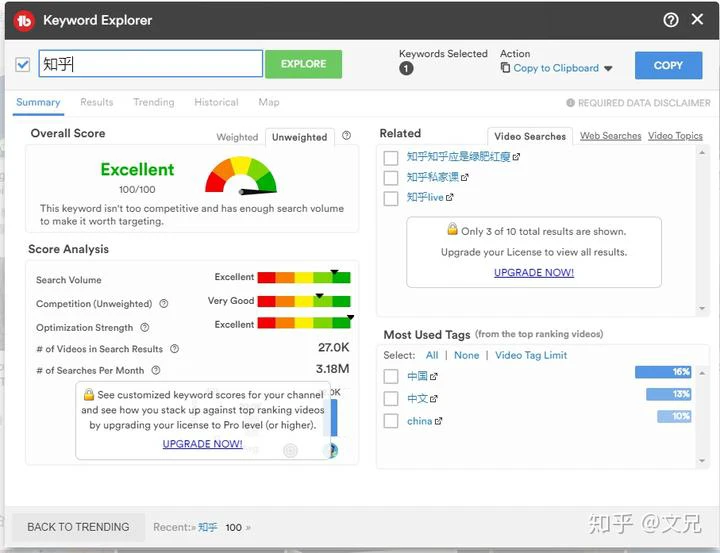Image resolution: width=720 pixels, height=553 pixels.
Task: Click the Related list scroll down arrow
Action: tap(702, 309)
